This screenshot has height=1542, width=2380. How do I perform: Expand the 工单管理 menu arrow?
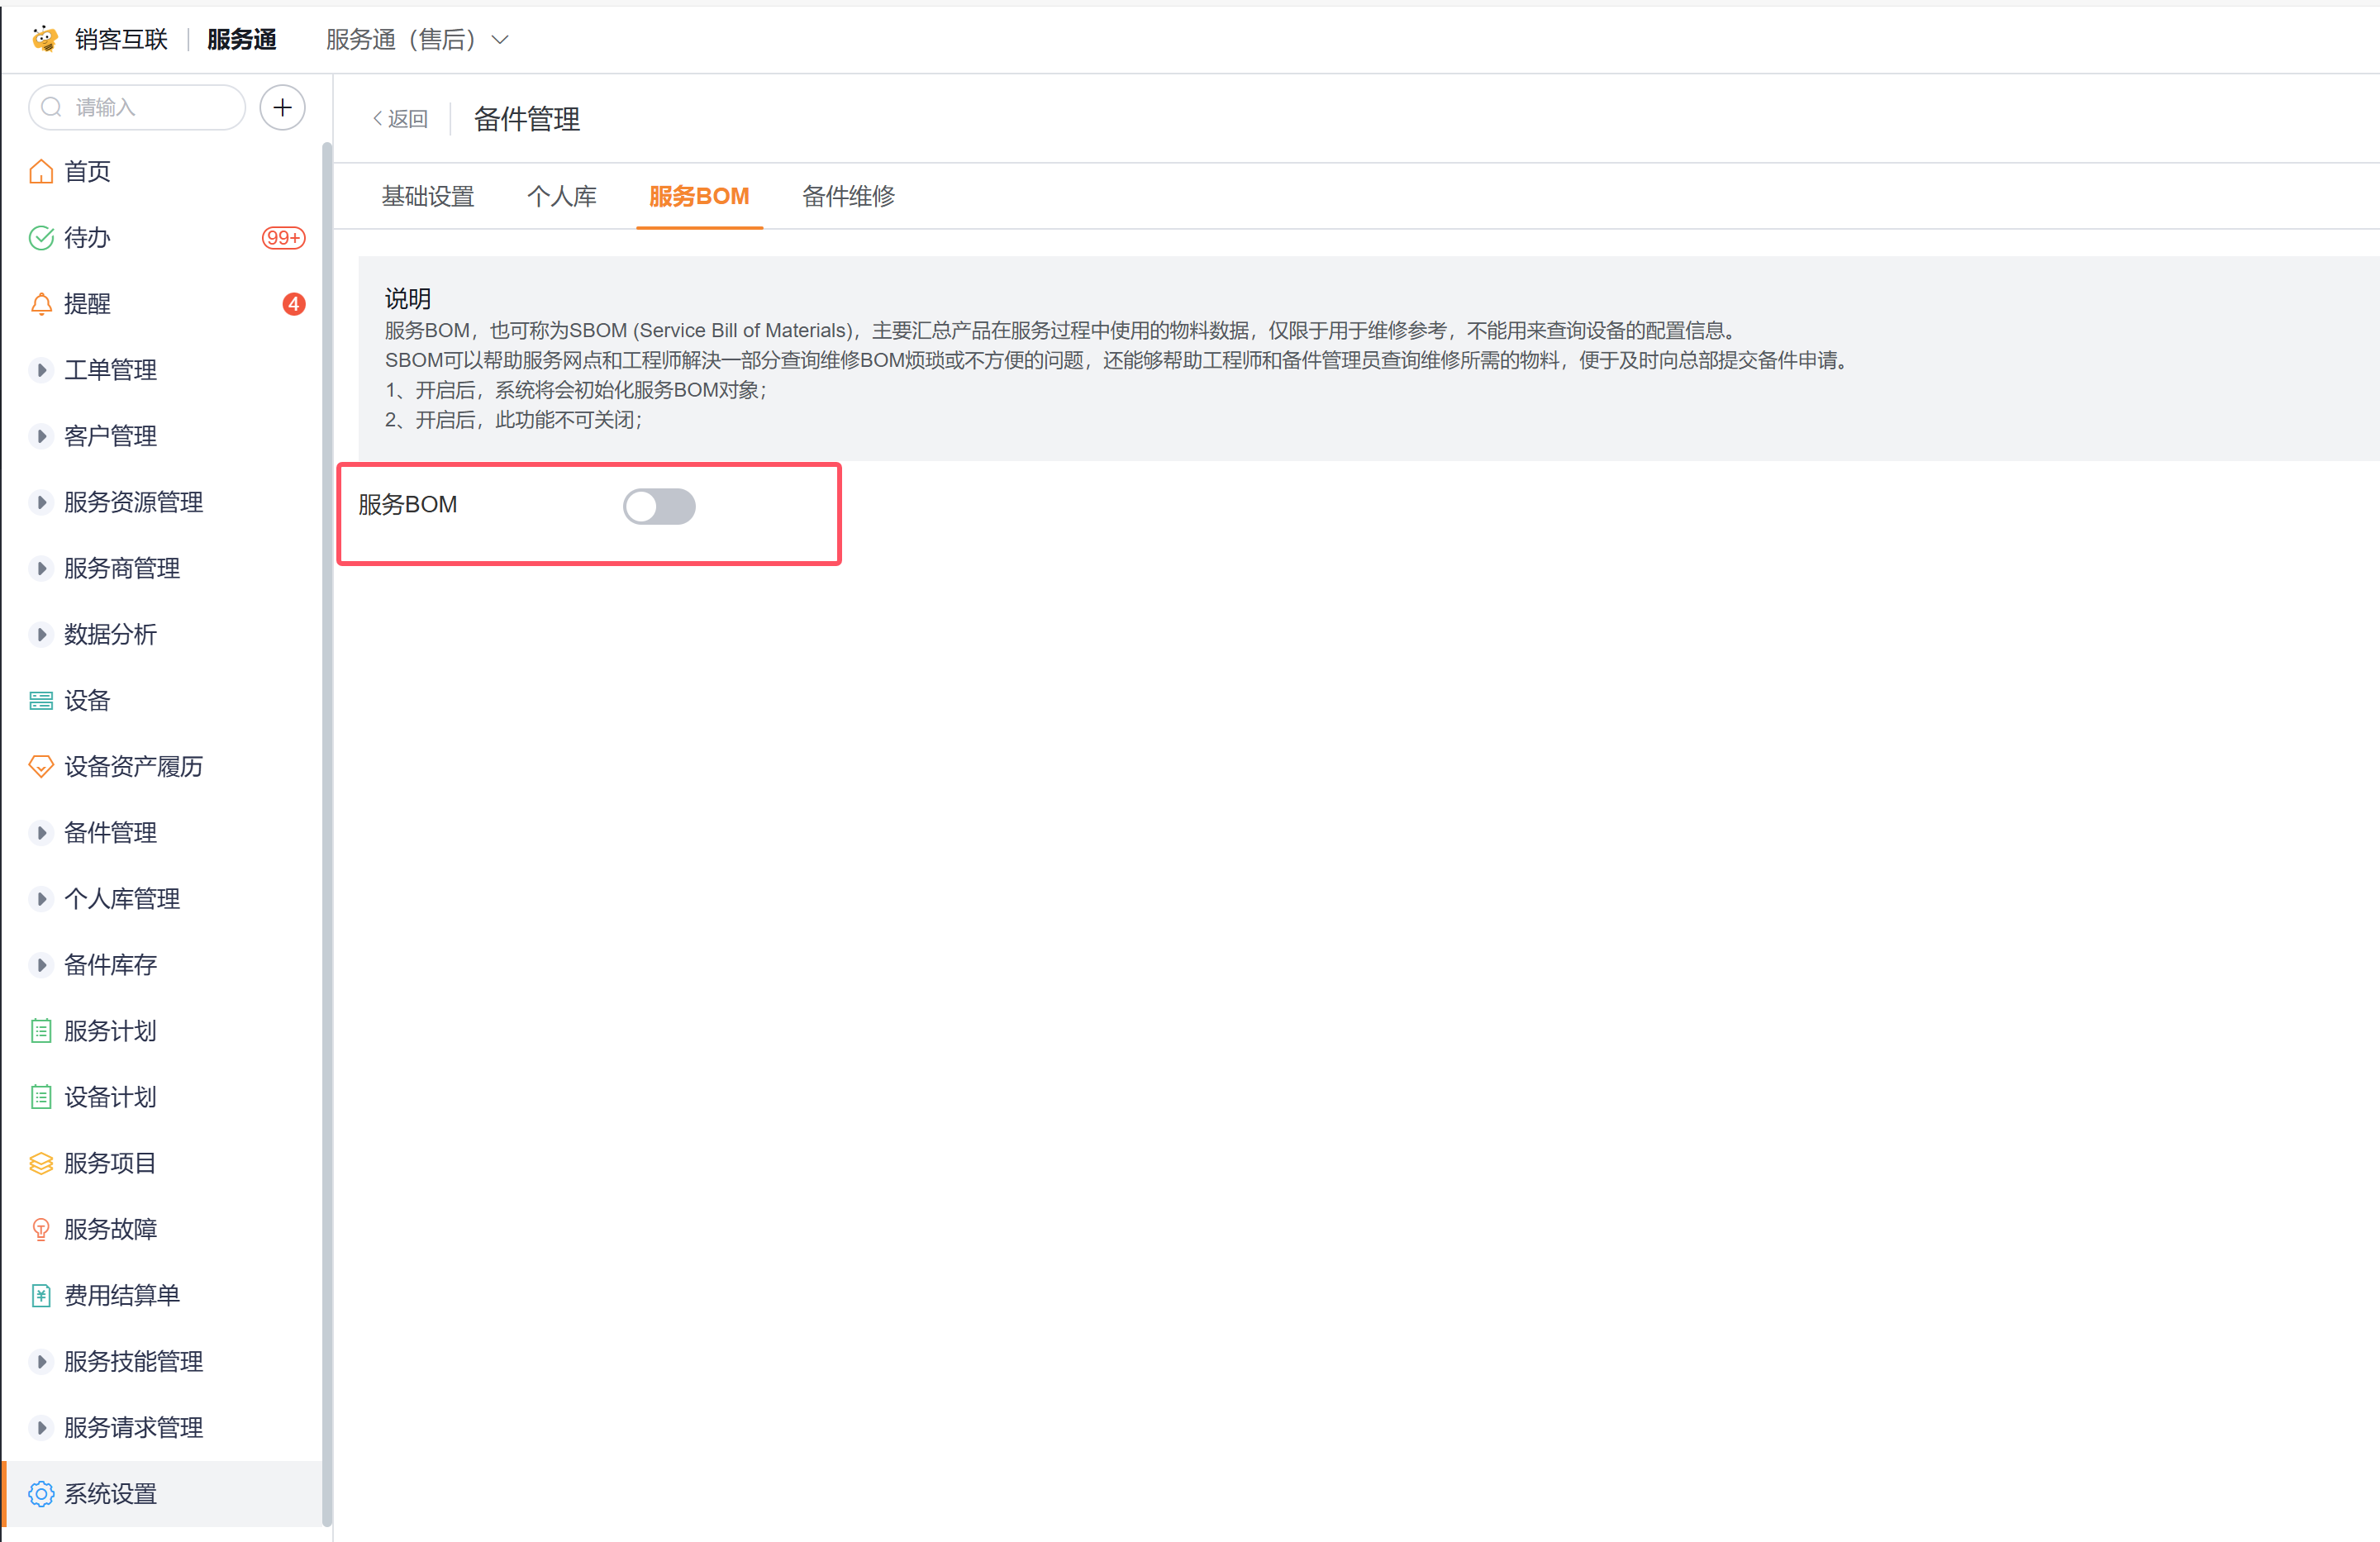(41, 370)
